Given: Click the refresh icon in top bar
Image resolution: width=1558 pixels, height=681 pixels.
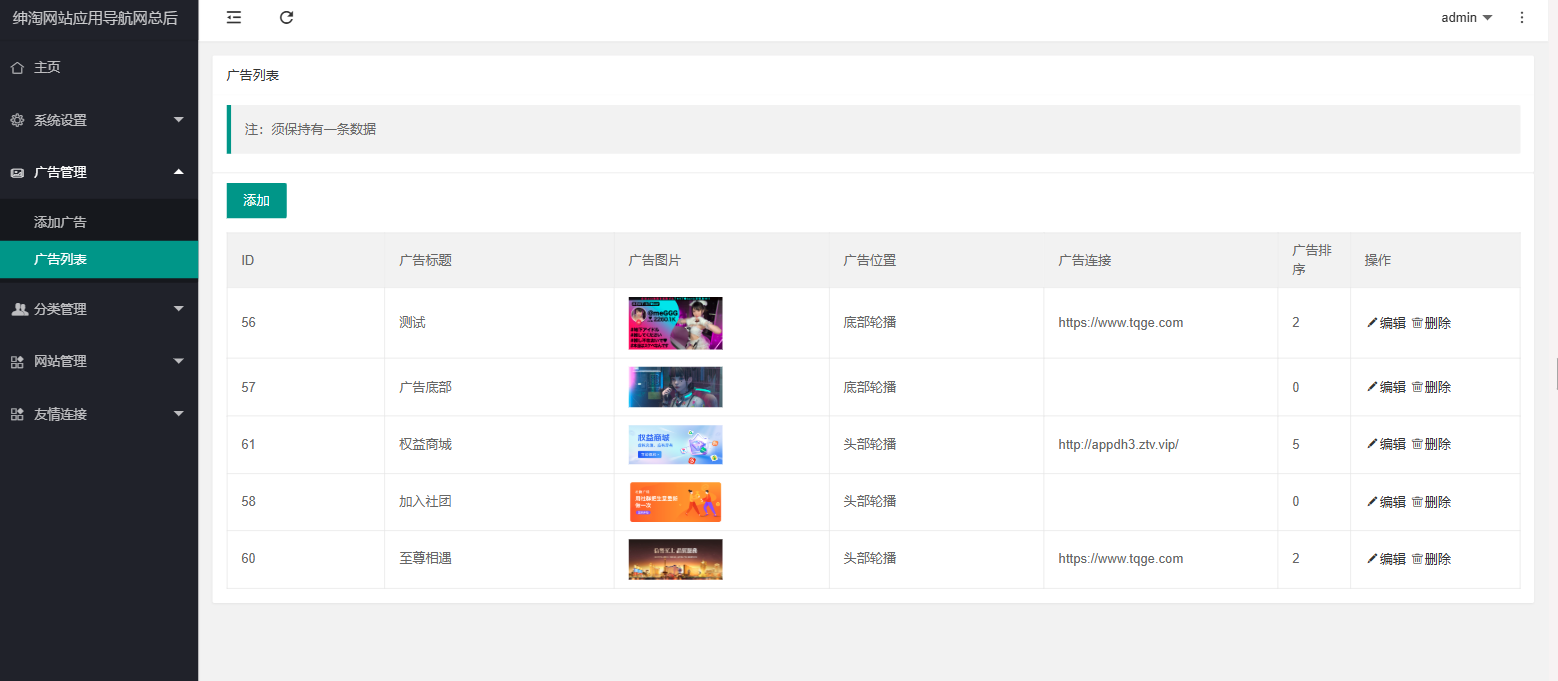Looking at the screenshot, I should pyautogui.click(x=287, y=17).
